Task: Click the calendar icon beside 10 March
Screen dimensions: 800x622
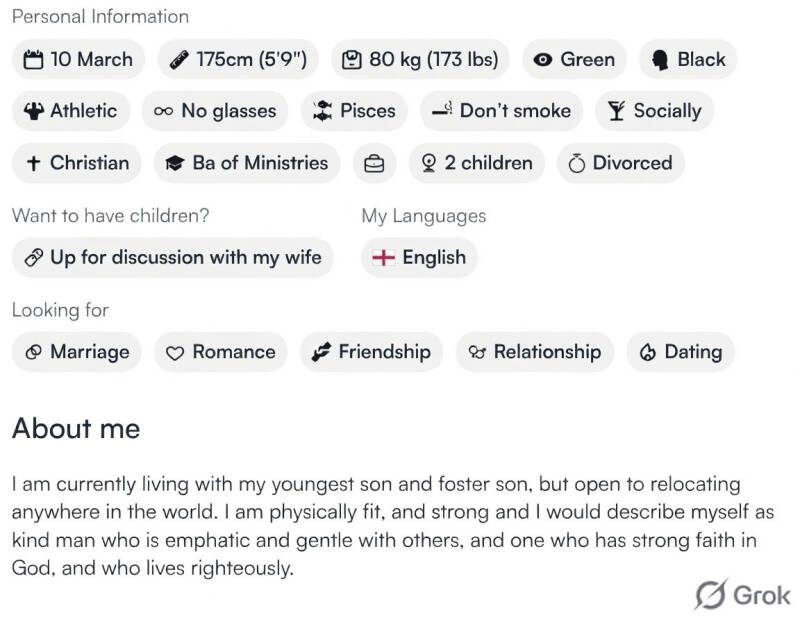Action: pos(33,60)
